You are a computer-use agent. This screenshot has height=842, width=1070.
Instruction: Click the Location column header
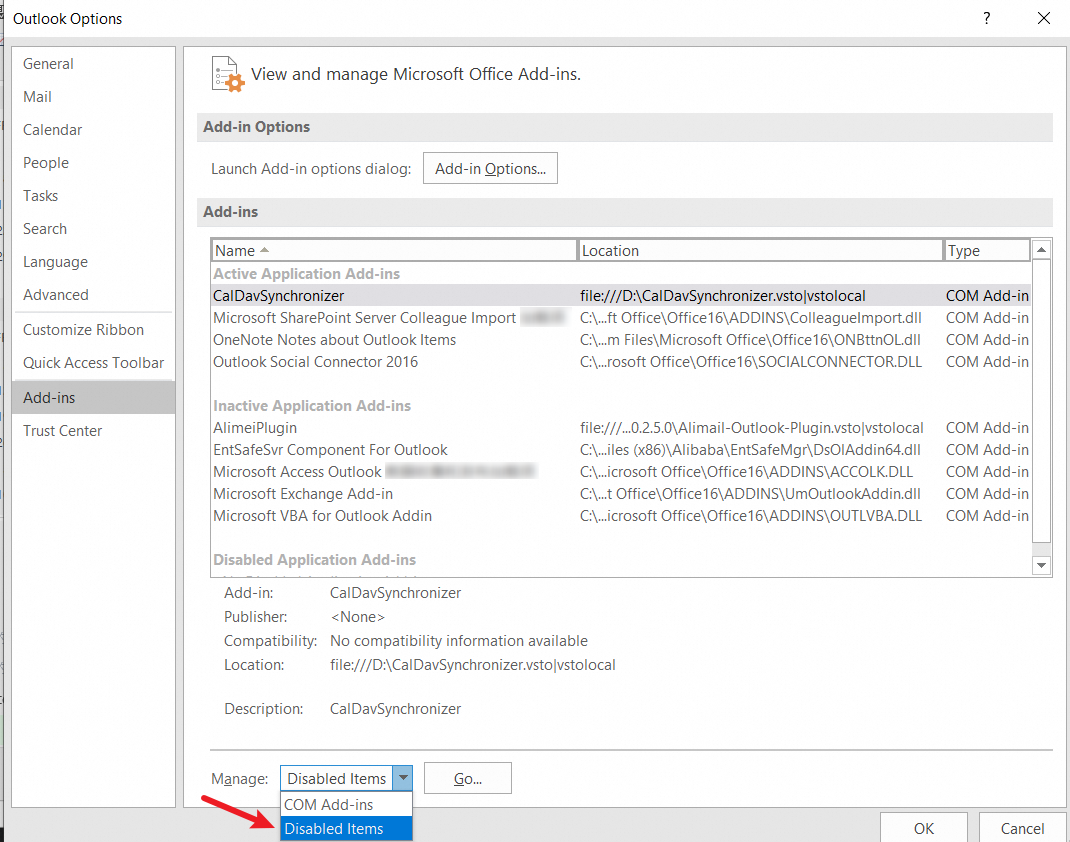pyautogui.click(x=760, y=250)
